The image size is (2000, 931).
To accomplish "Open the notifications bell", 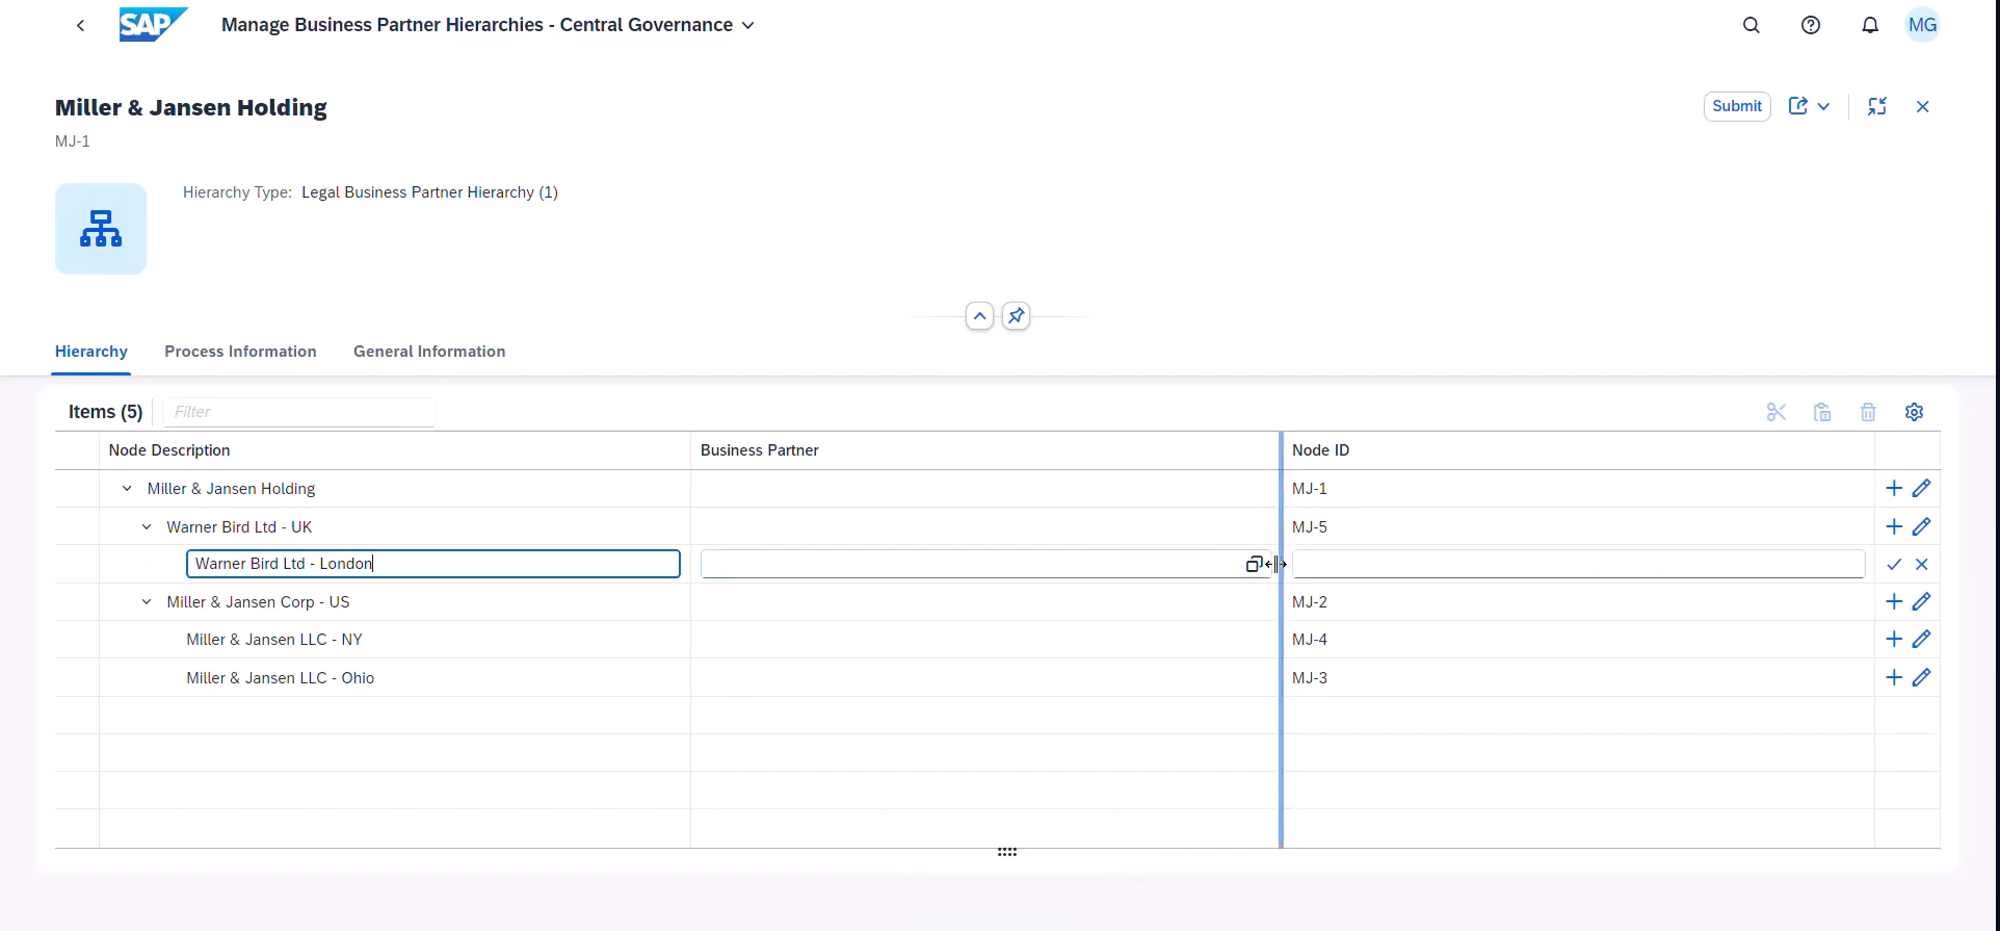I will (x=1870, y=25).
